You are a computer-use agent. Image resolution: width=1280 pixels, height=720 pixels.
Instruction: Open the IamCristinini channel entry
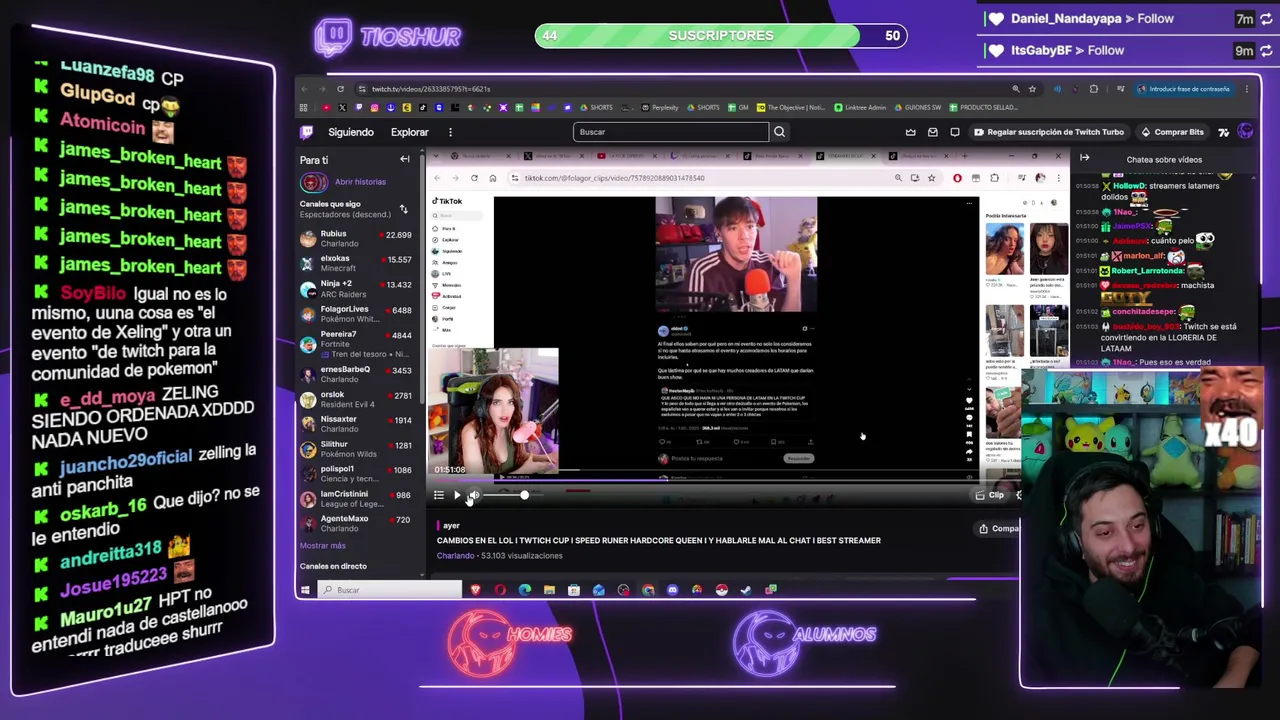coord(356,498)
